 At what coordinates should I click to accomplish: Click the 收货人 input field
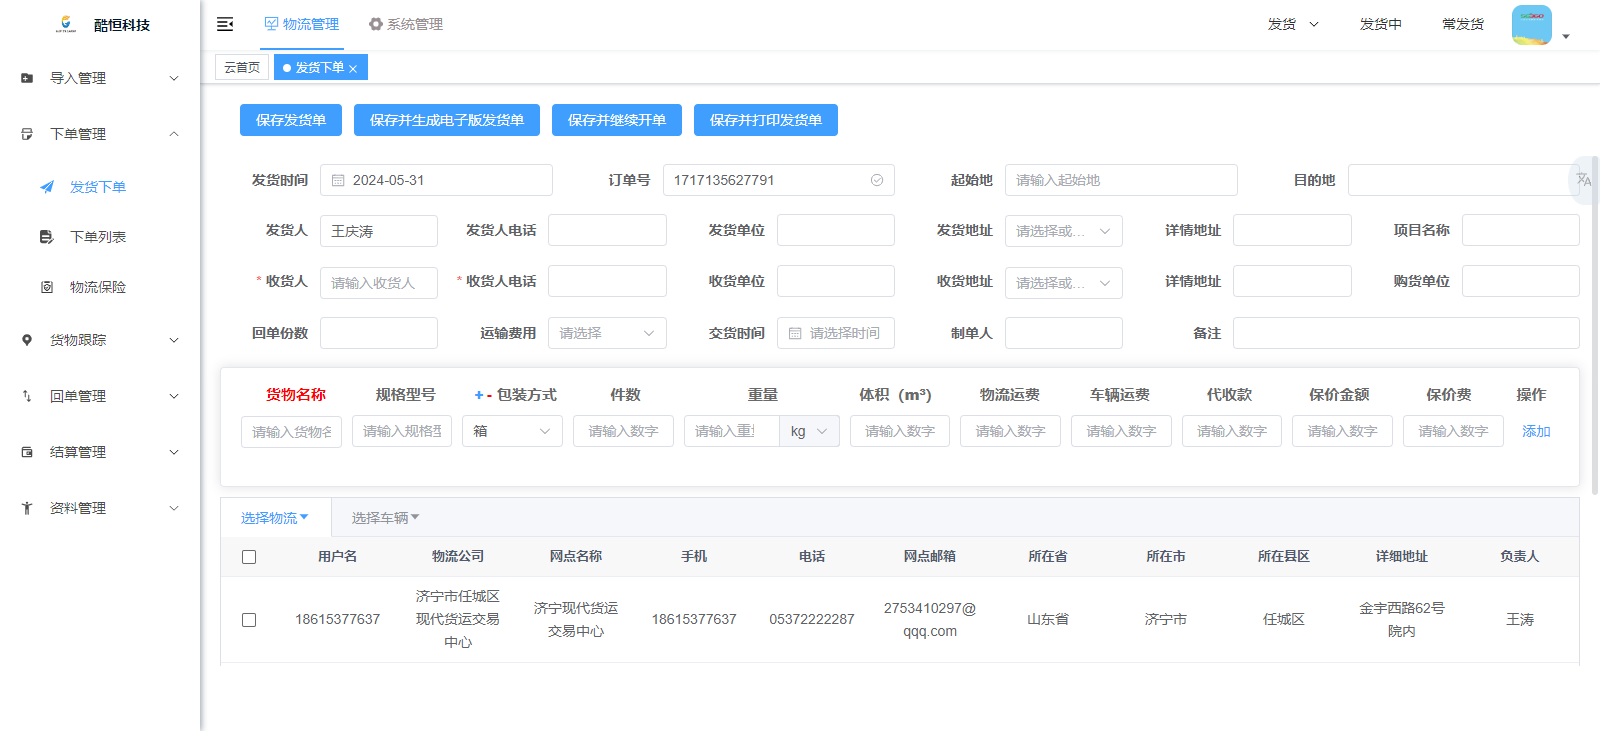point(379,283)
